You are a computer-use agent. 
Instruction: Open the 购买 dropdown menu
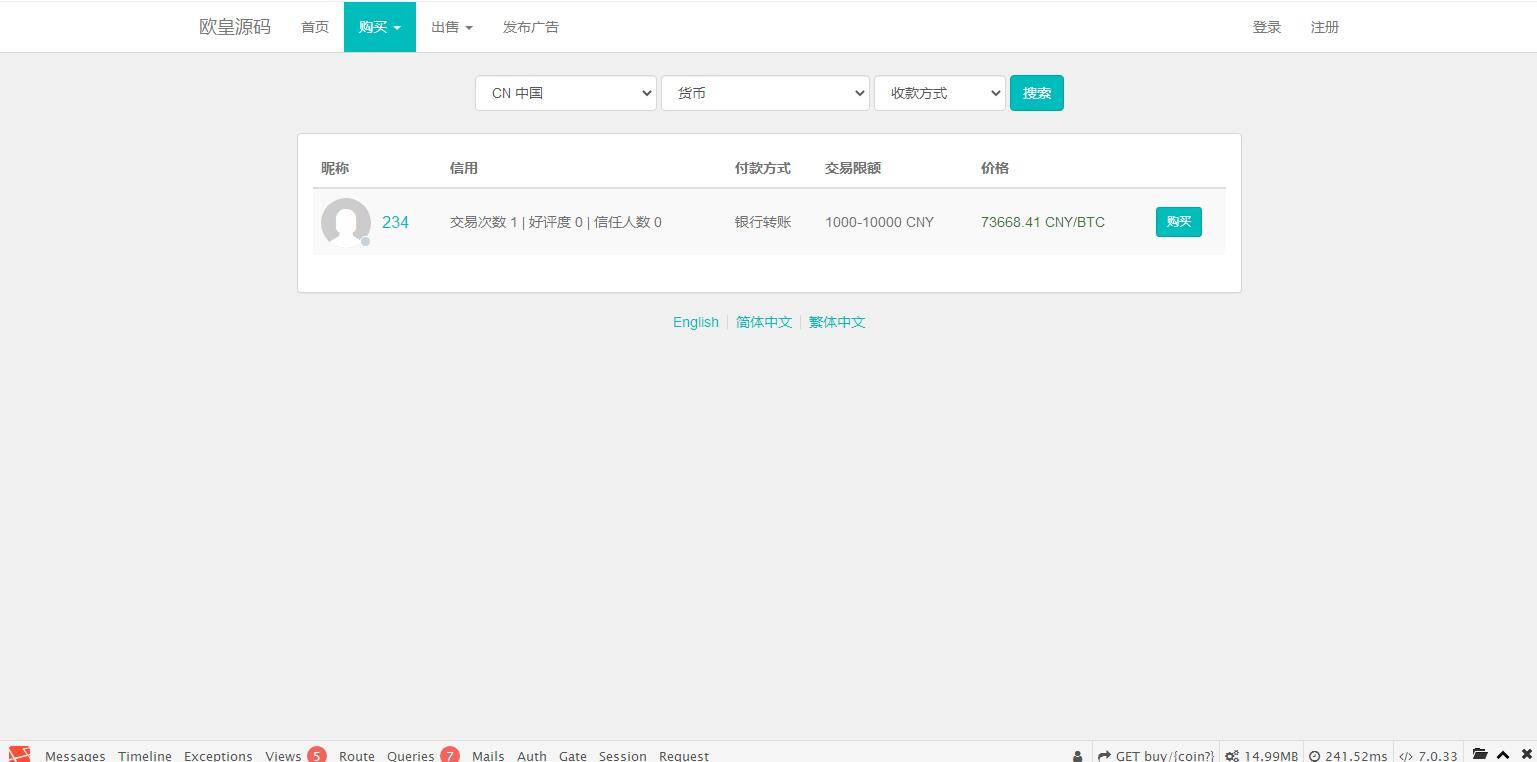pos(379,27)
